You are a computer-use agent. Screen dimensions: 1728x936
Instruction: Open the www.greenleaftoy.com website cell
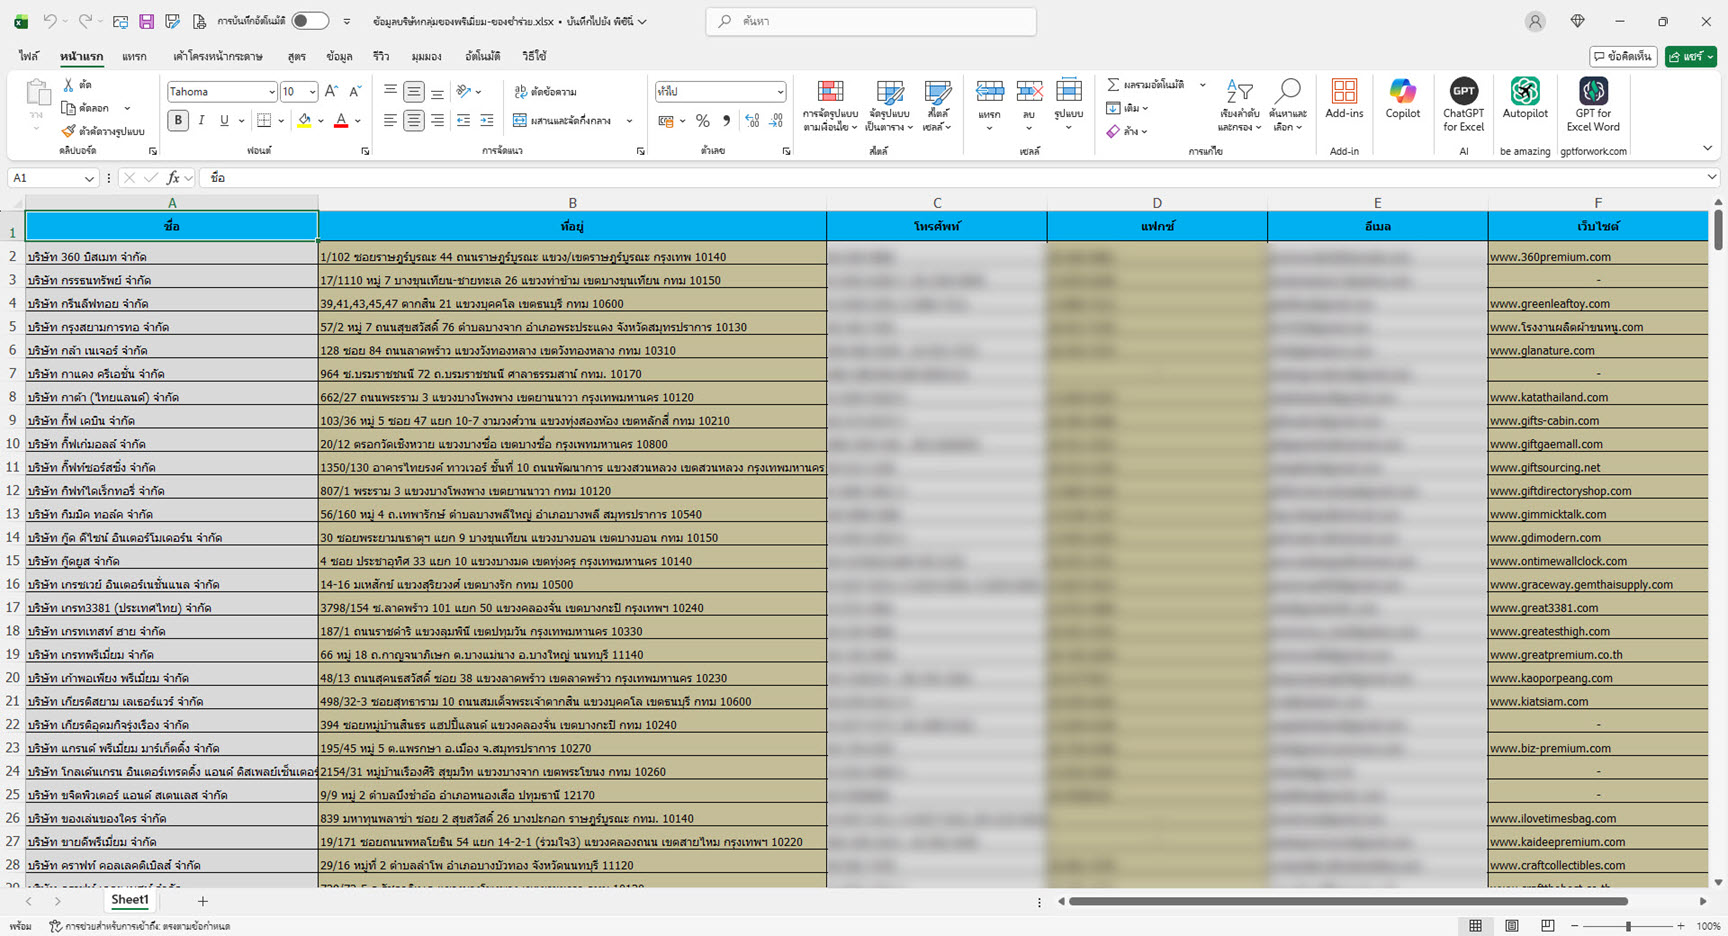click(1549, 304)
